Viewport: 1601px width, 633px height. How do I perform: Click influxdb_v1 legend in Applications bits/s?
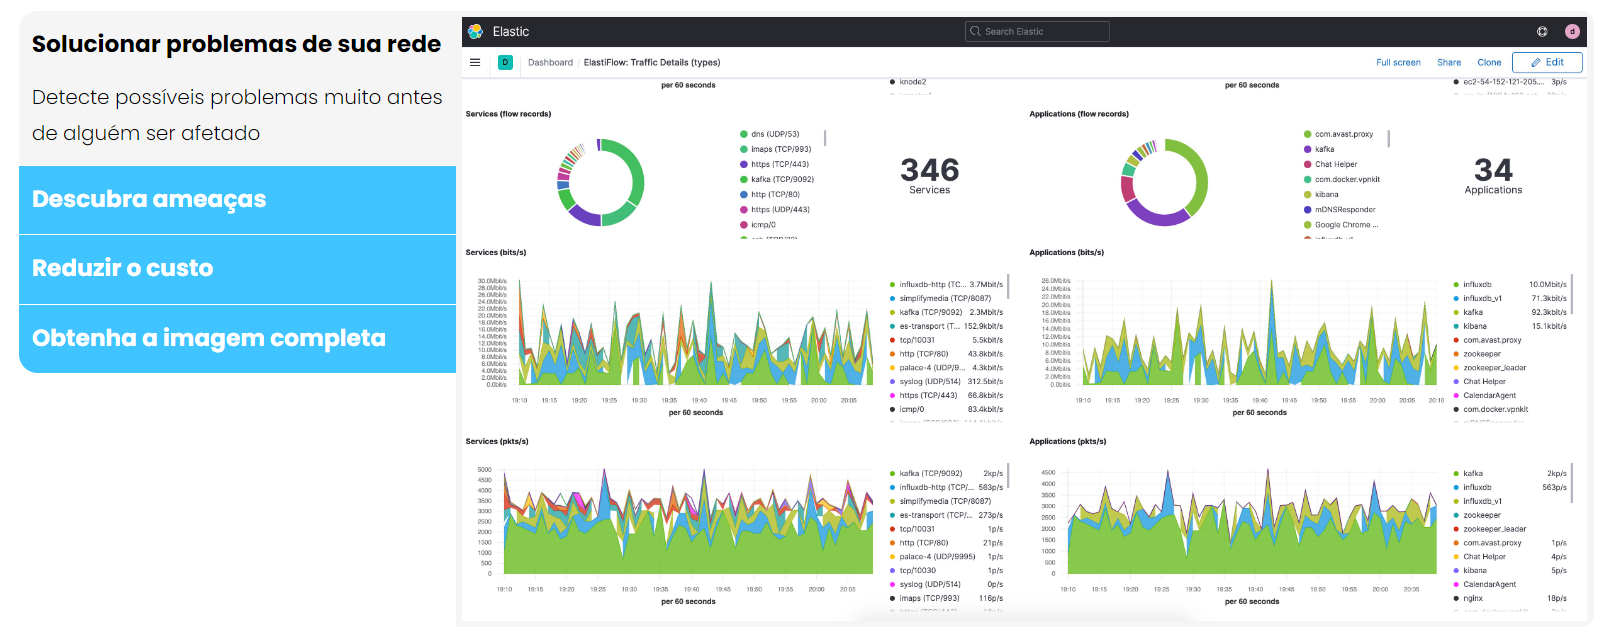click(1510, 298)
